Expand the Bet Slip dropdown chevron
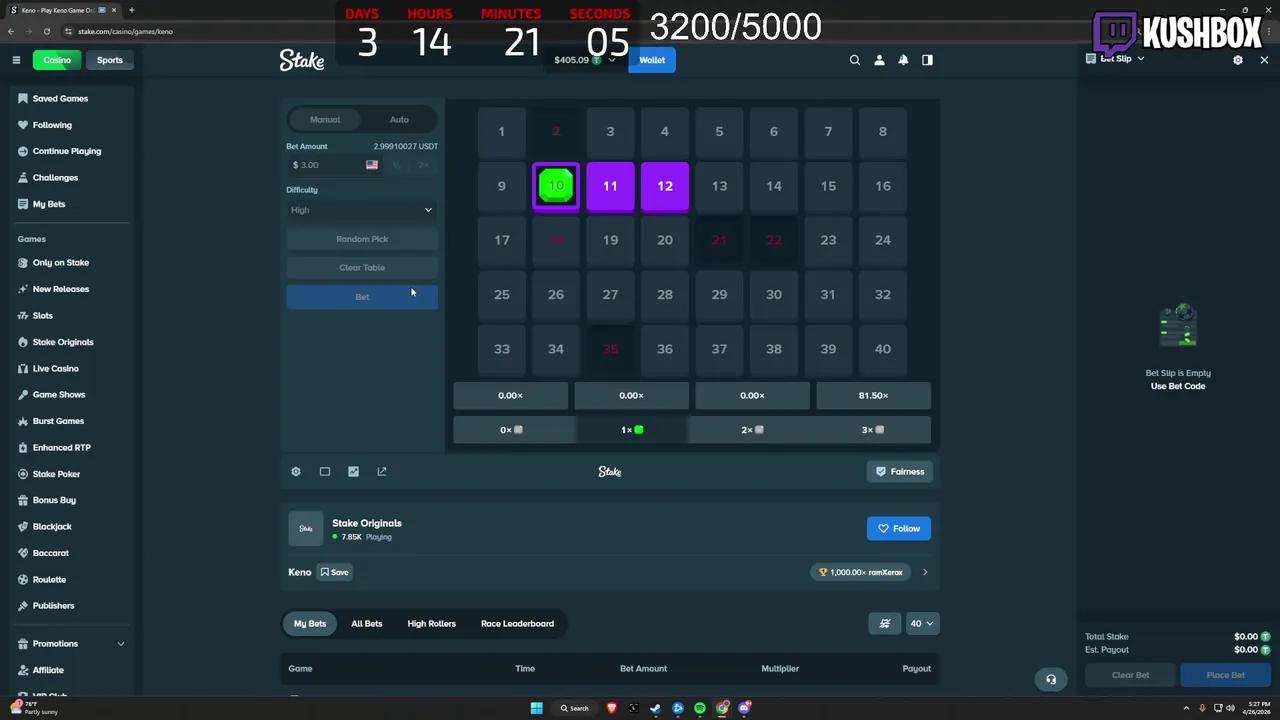1280x720 pixels. click(1140, 59)
